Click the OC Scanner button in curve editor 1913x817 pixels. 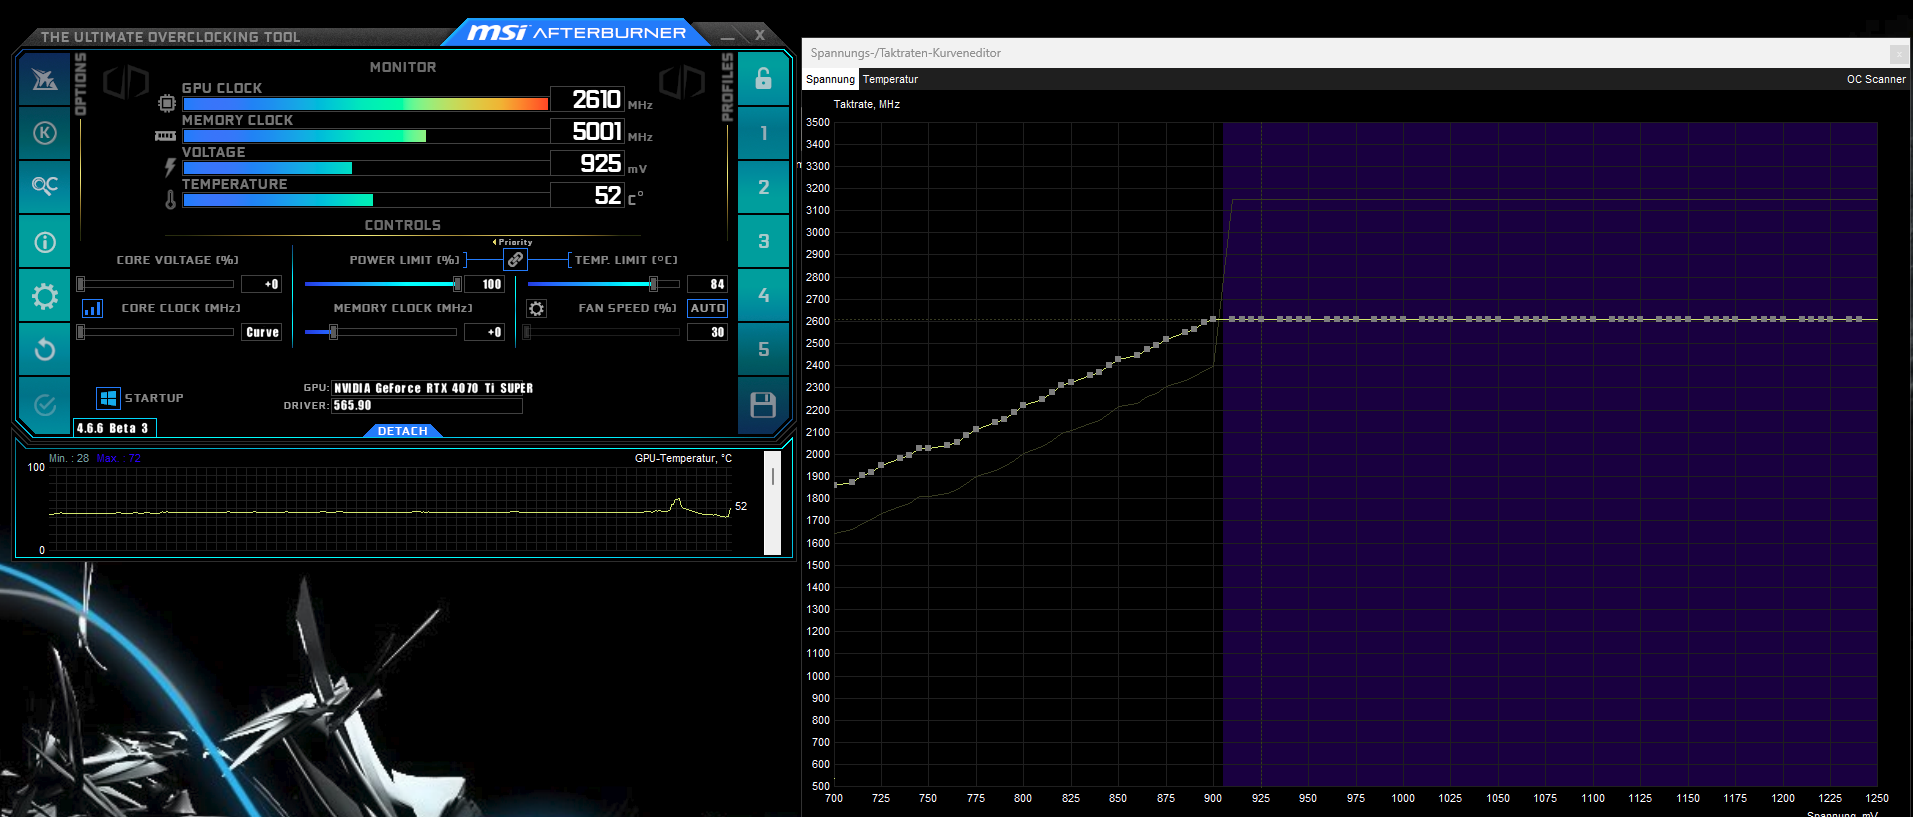[x=1876, y=79]
